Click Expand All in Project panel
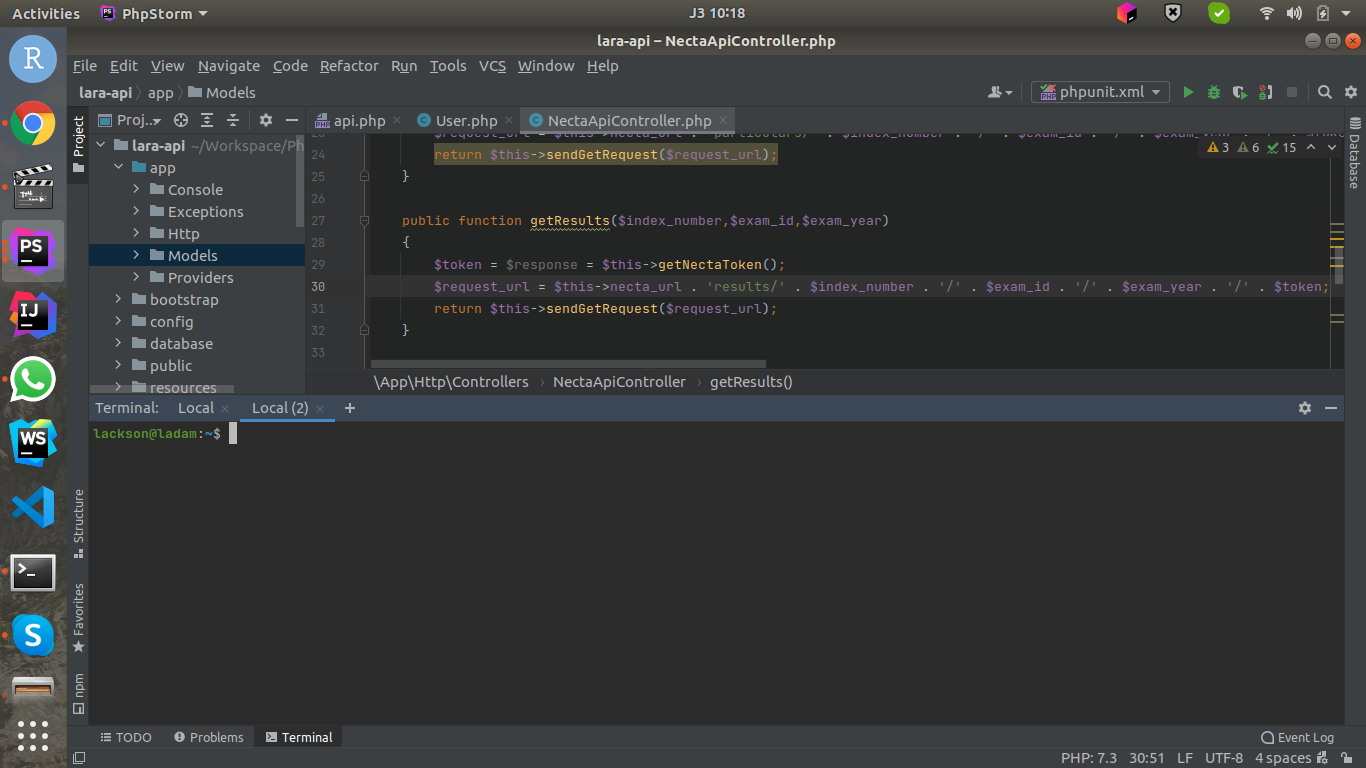 tap(207, 120)
